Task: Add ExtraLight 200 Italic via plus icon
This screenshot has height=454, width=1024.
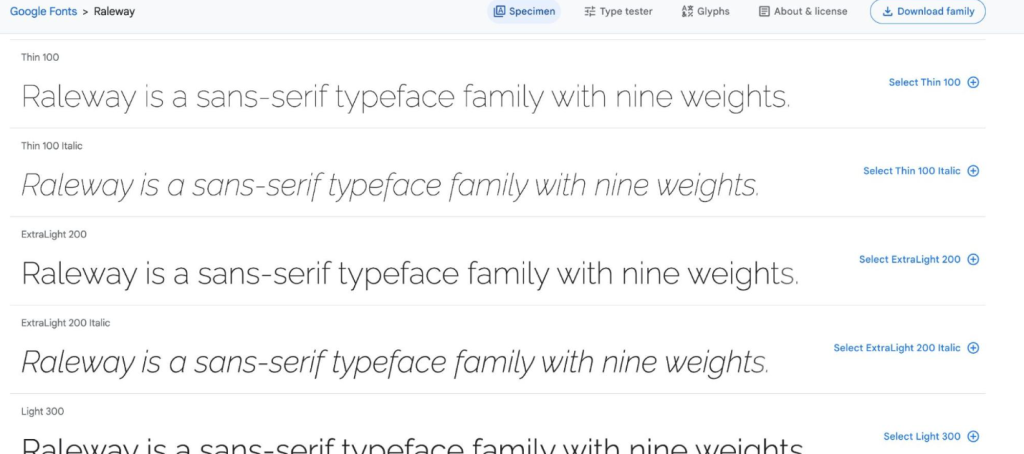Action: pos(973,348)
